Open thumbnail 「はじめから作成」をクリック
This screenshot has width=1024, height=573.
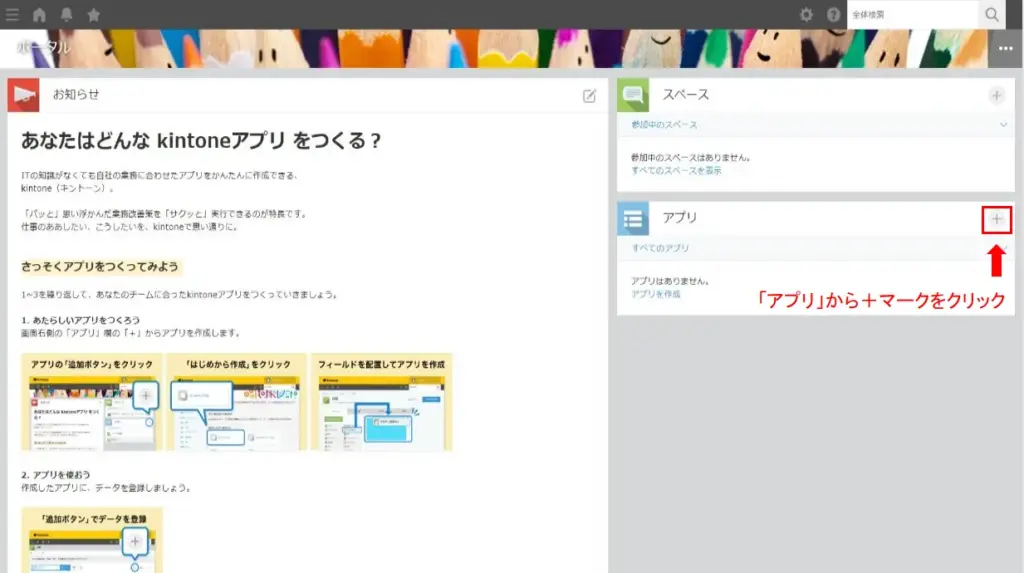236,402
